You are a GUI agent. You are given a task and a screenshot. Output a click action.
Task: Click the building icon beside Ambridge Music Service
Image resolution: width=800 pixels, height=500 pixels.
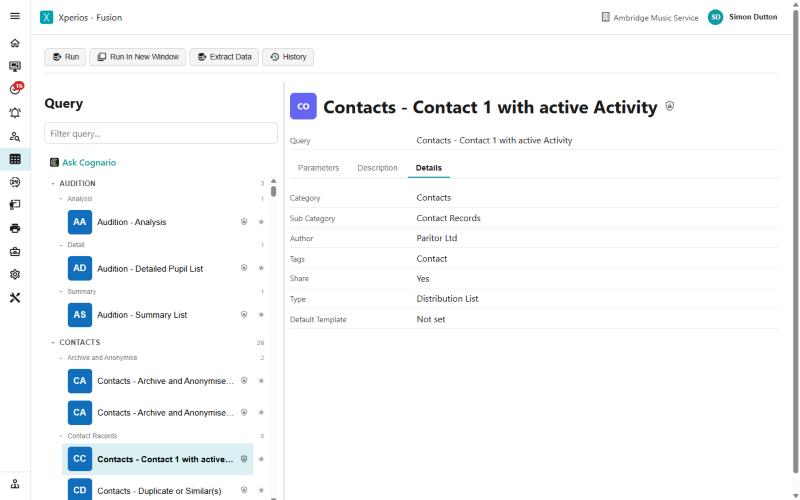point(605,17)
